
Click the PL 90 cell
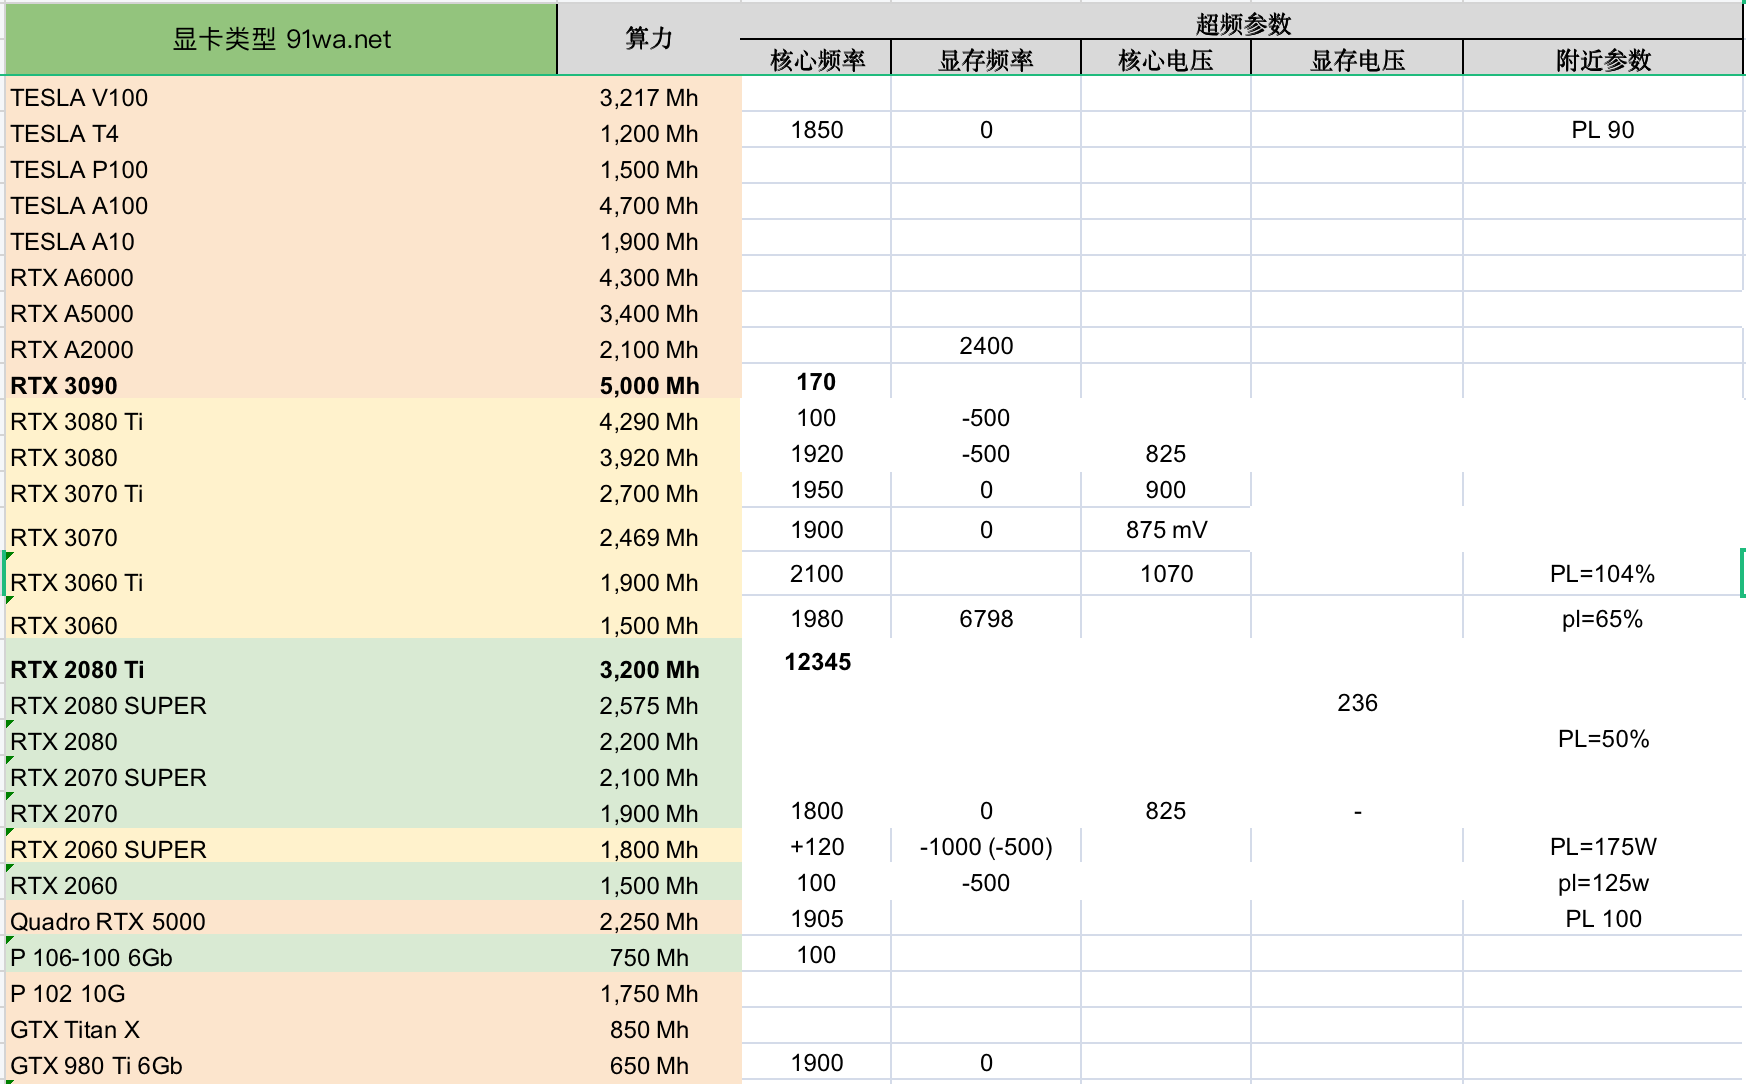click(1603, 130)
